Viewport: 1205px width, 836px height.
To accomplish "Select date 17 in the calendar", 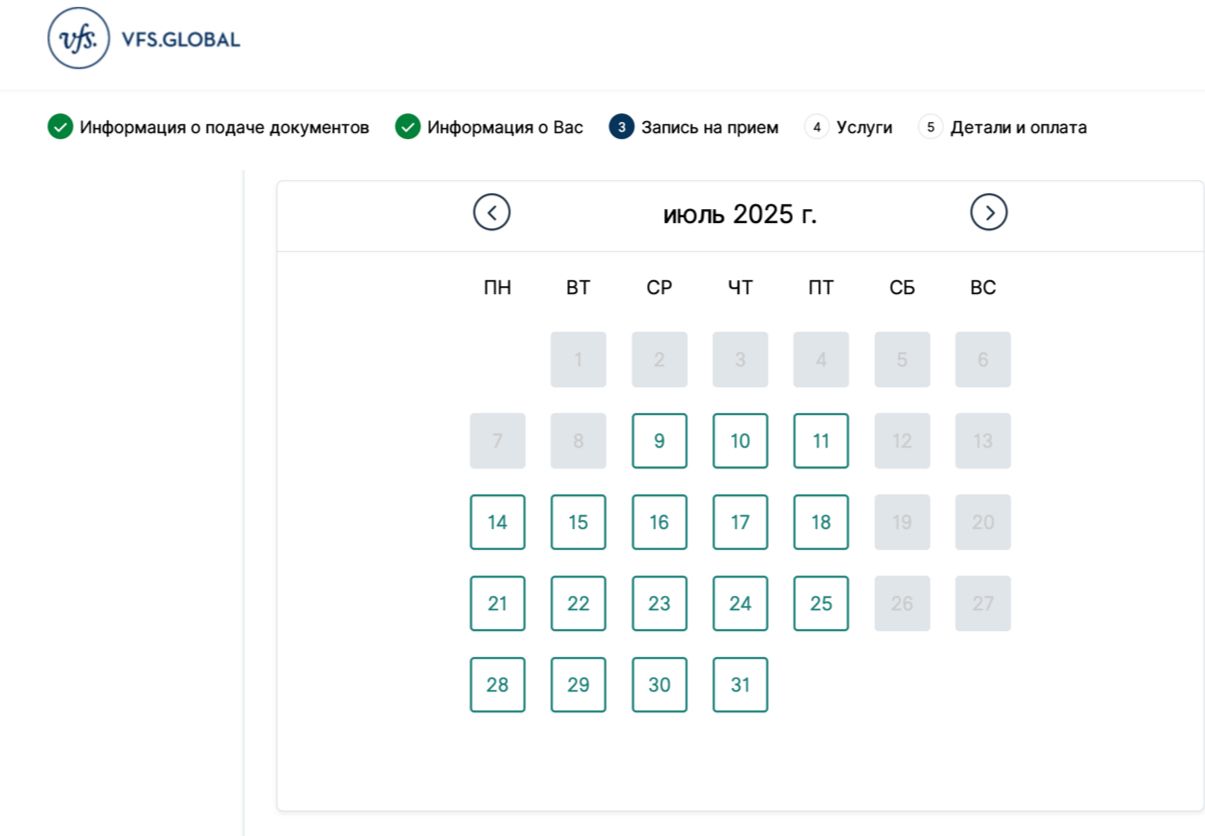I will 740,522.
